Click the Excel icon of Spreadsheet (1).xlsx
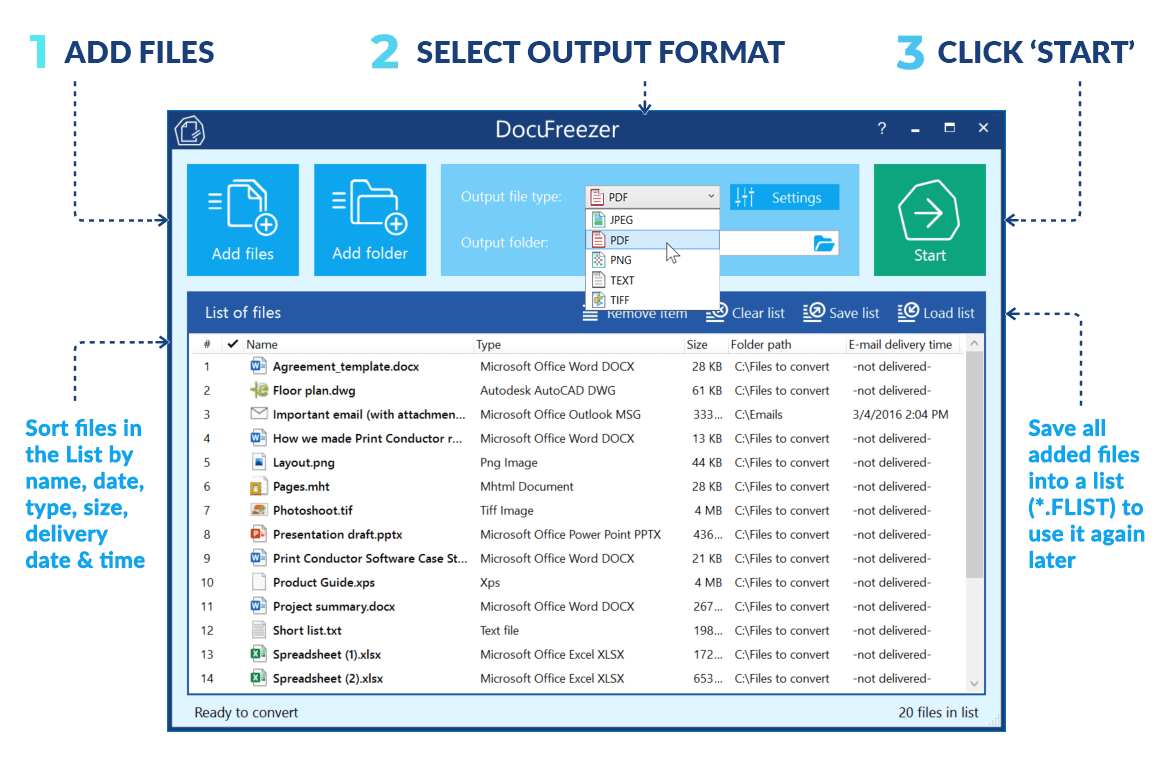The height and width of the screenshot is (760, 1170). point(258,654)
